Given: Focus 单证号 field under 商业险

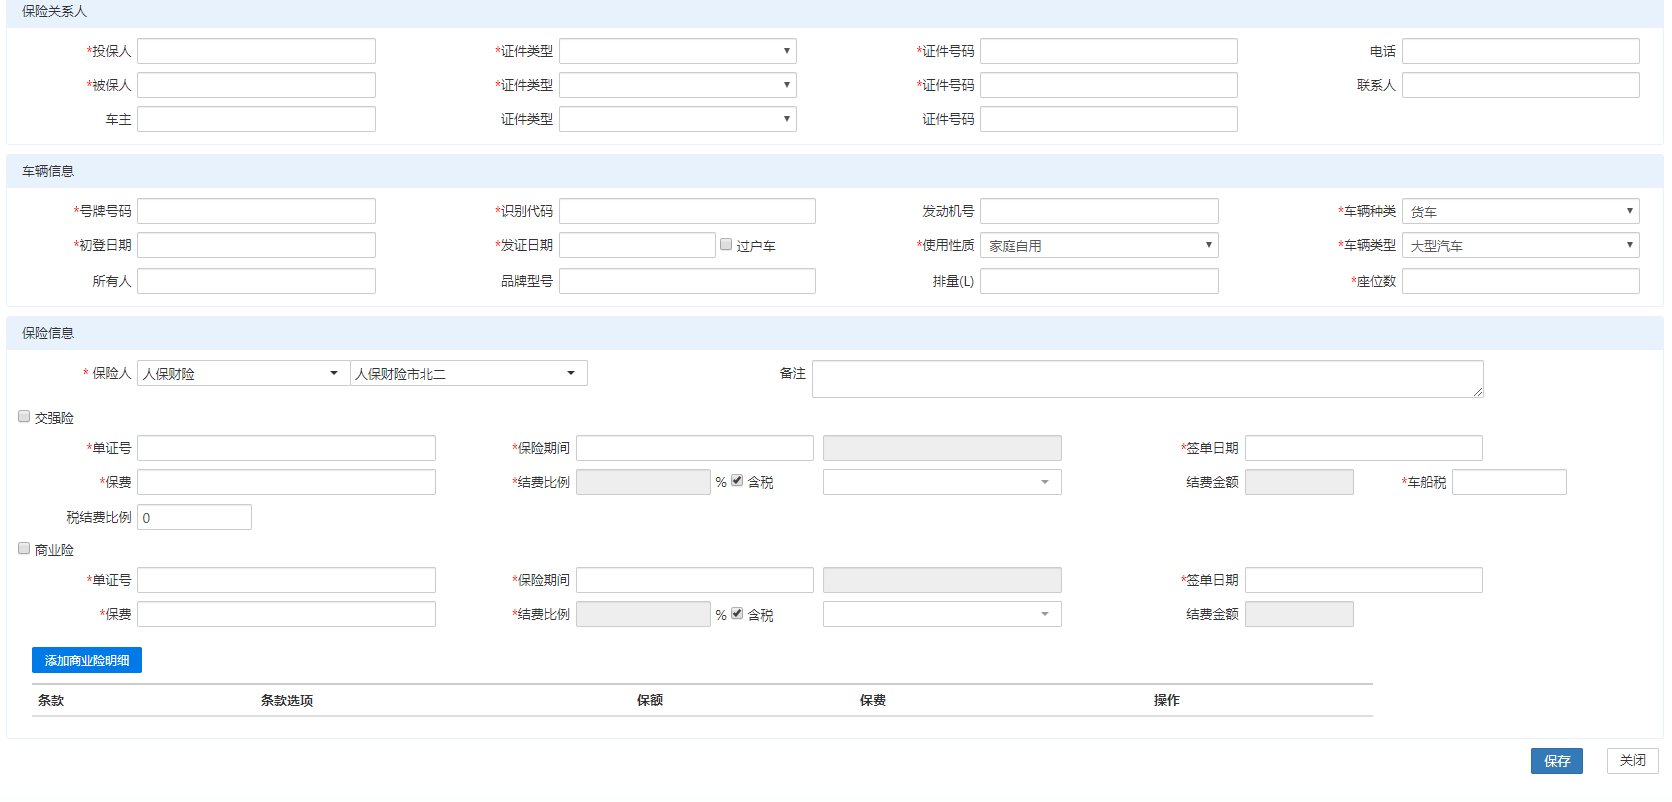Looking at the screenshot, I should coord(286,580).
